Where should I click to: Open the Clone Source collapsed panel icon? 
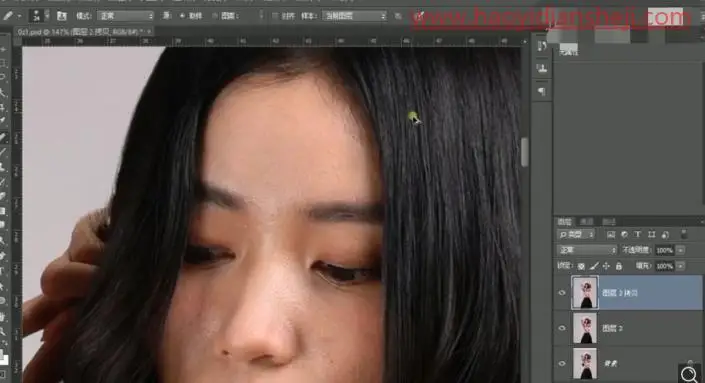click(x=542, y=69)
